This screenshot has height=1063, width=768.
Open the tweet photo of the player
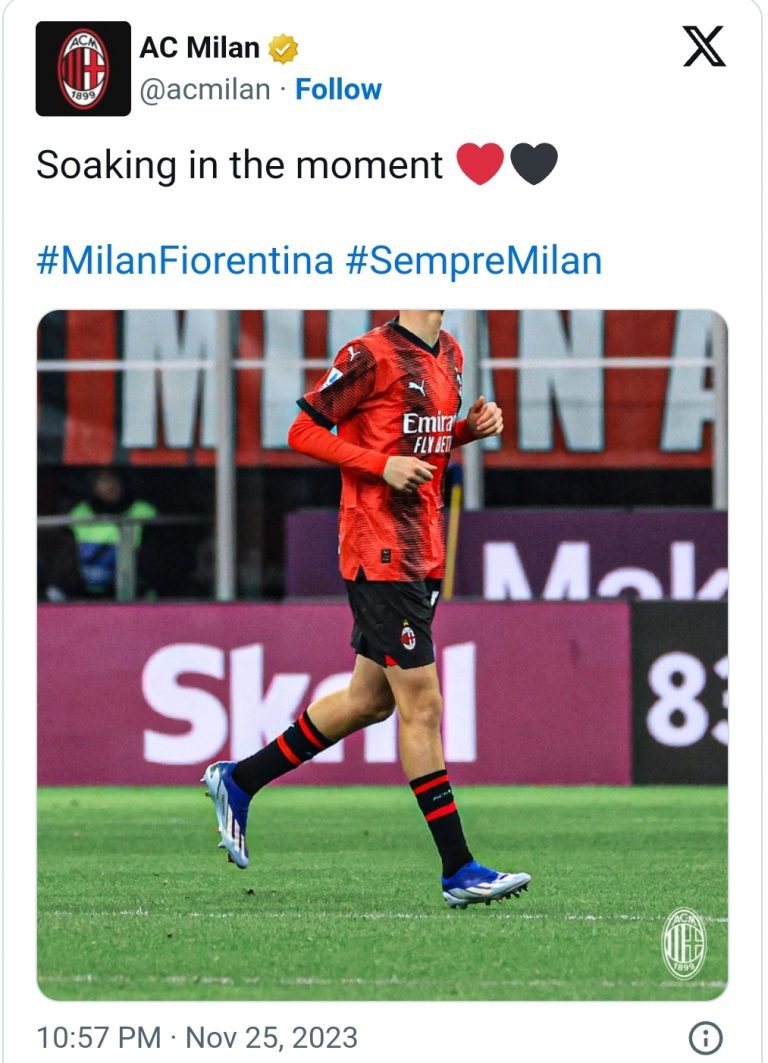pos(382,655)
